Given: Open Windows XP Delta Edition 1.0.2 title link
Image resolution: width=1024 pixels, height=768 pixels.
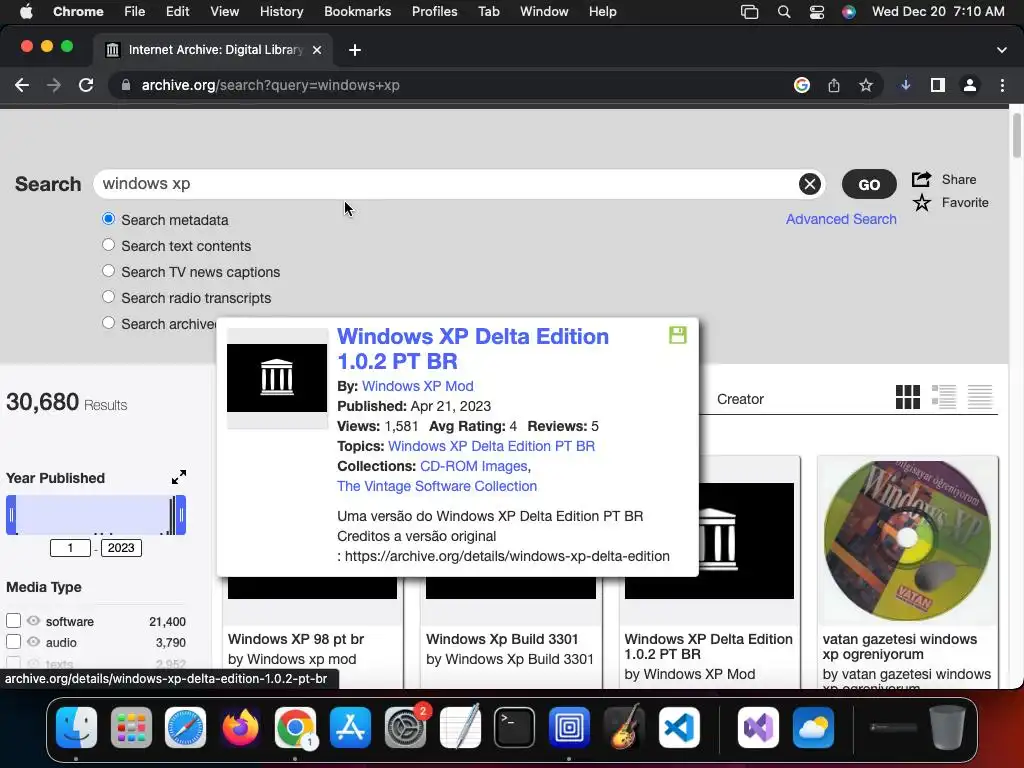Looking at the screenshot, I should coord(473,349).
